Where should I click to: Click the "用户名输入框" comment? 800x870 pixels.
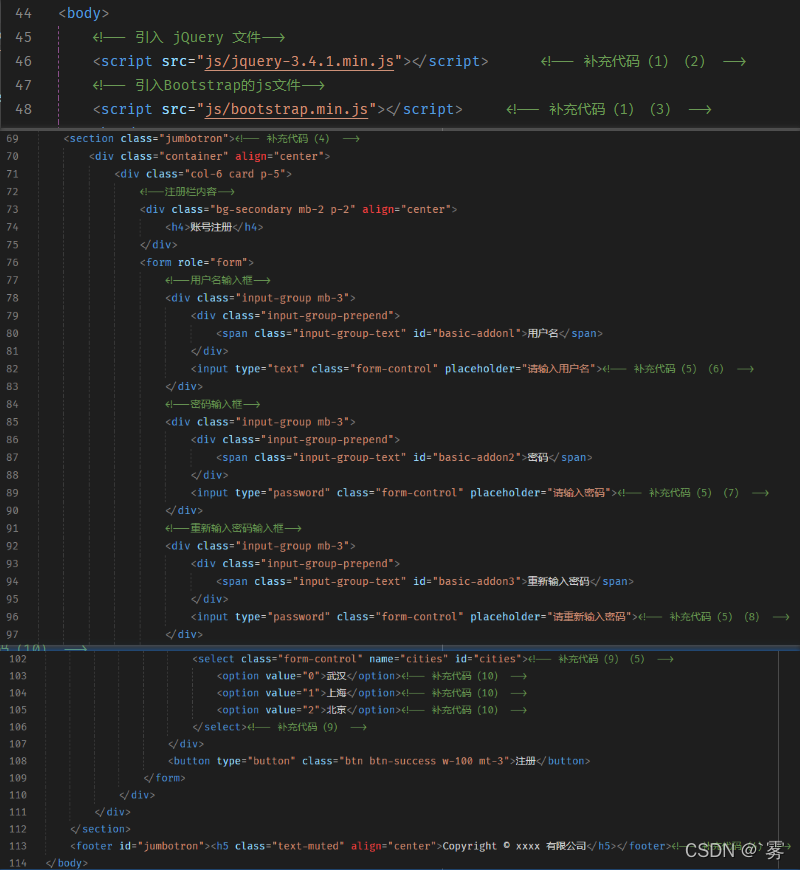click(x=217, y=280)
